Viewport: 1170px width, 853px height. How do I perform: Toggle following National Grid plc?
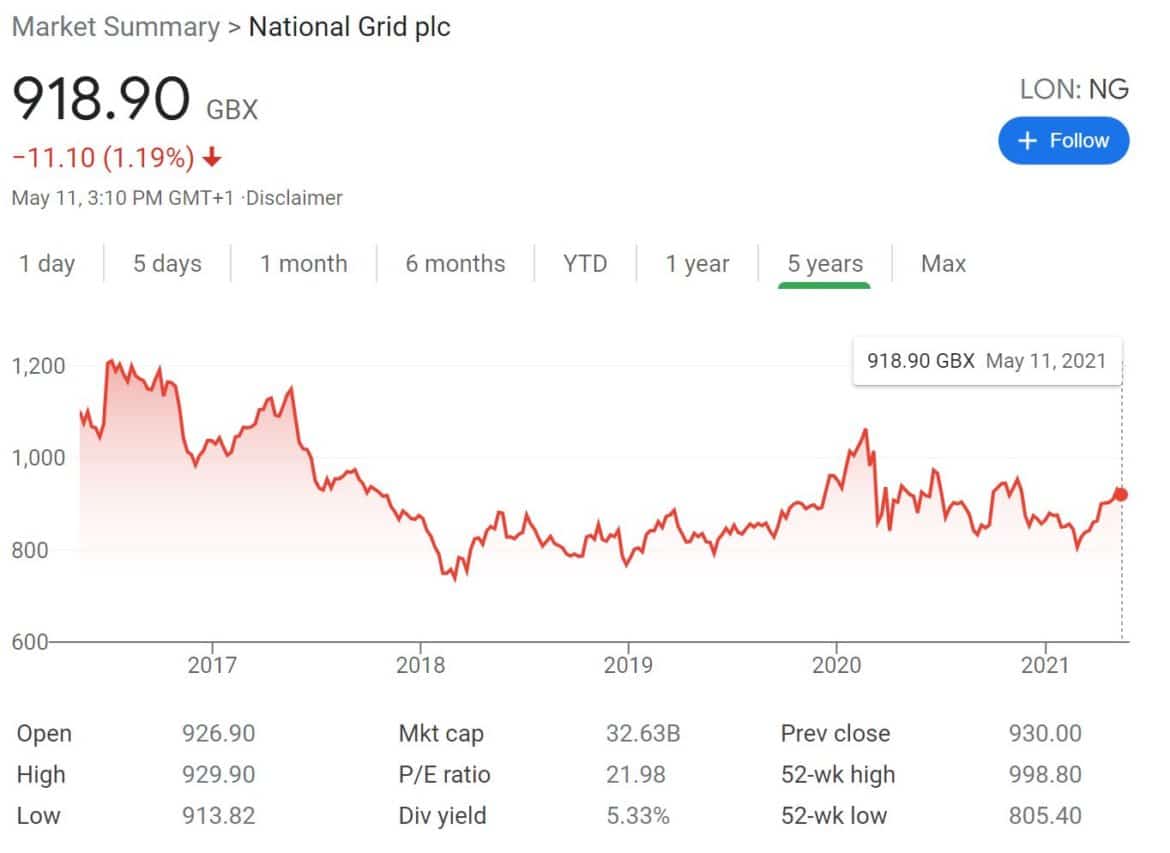1063,140
